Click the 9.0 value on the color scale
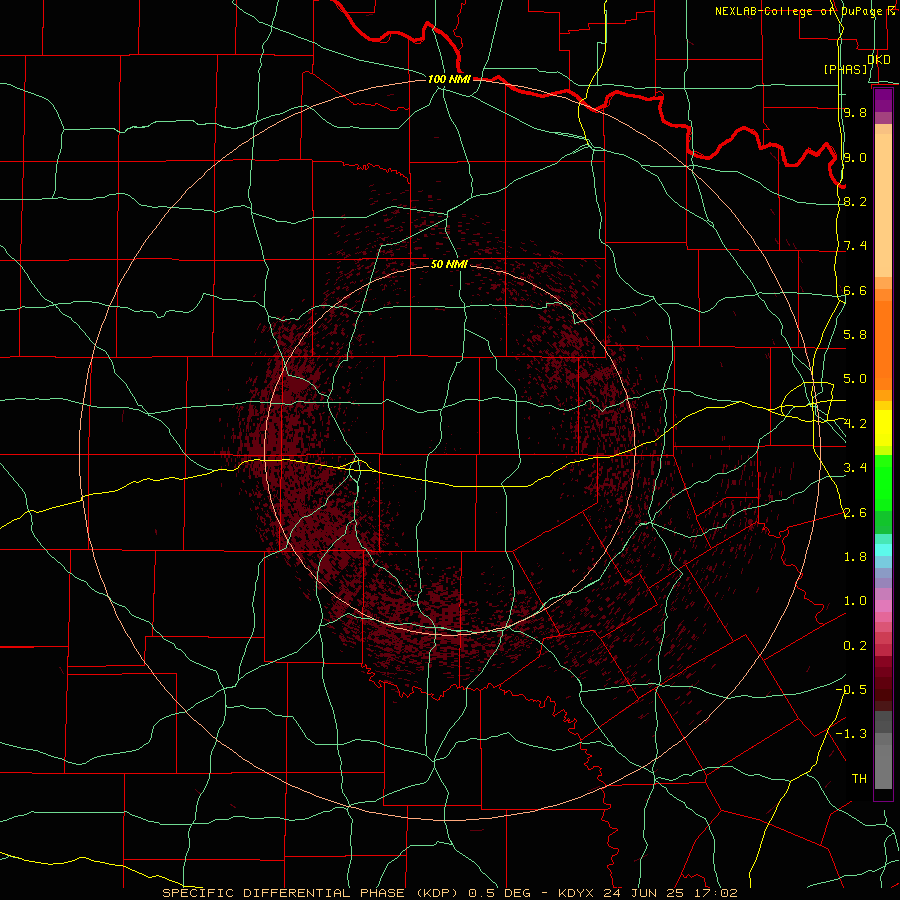 [855, 157]
